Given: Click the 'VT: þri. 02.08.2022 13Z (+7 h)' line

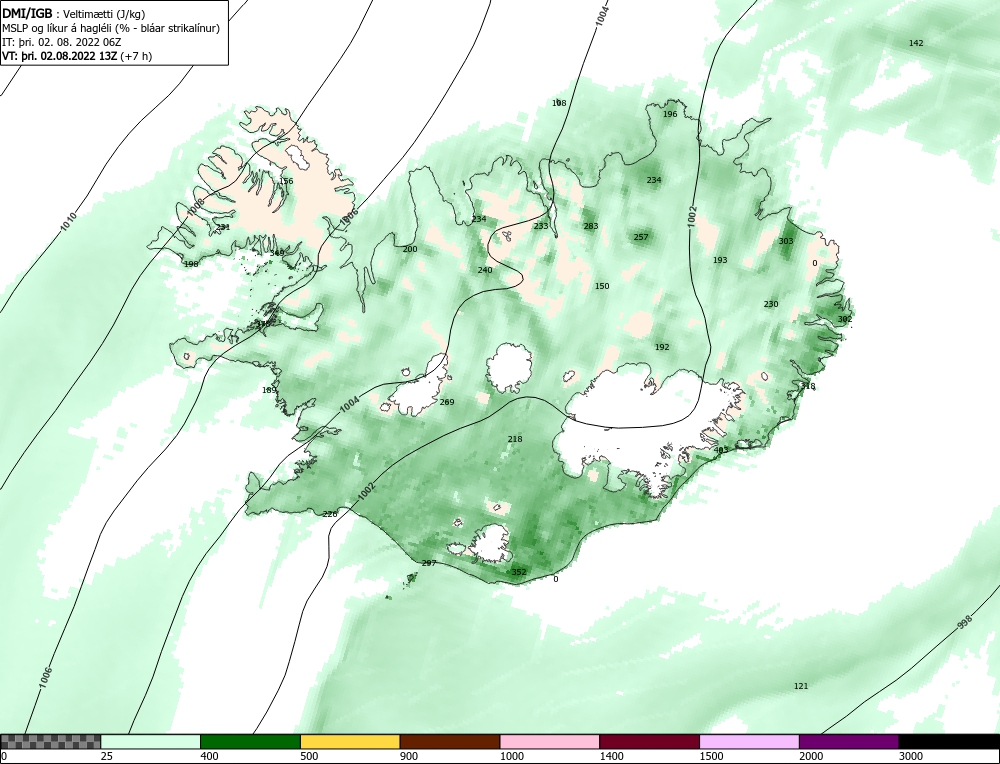Looking at the screenshot, I should tap(77, 55).
